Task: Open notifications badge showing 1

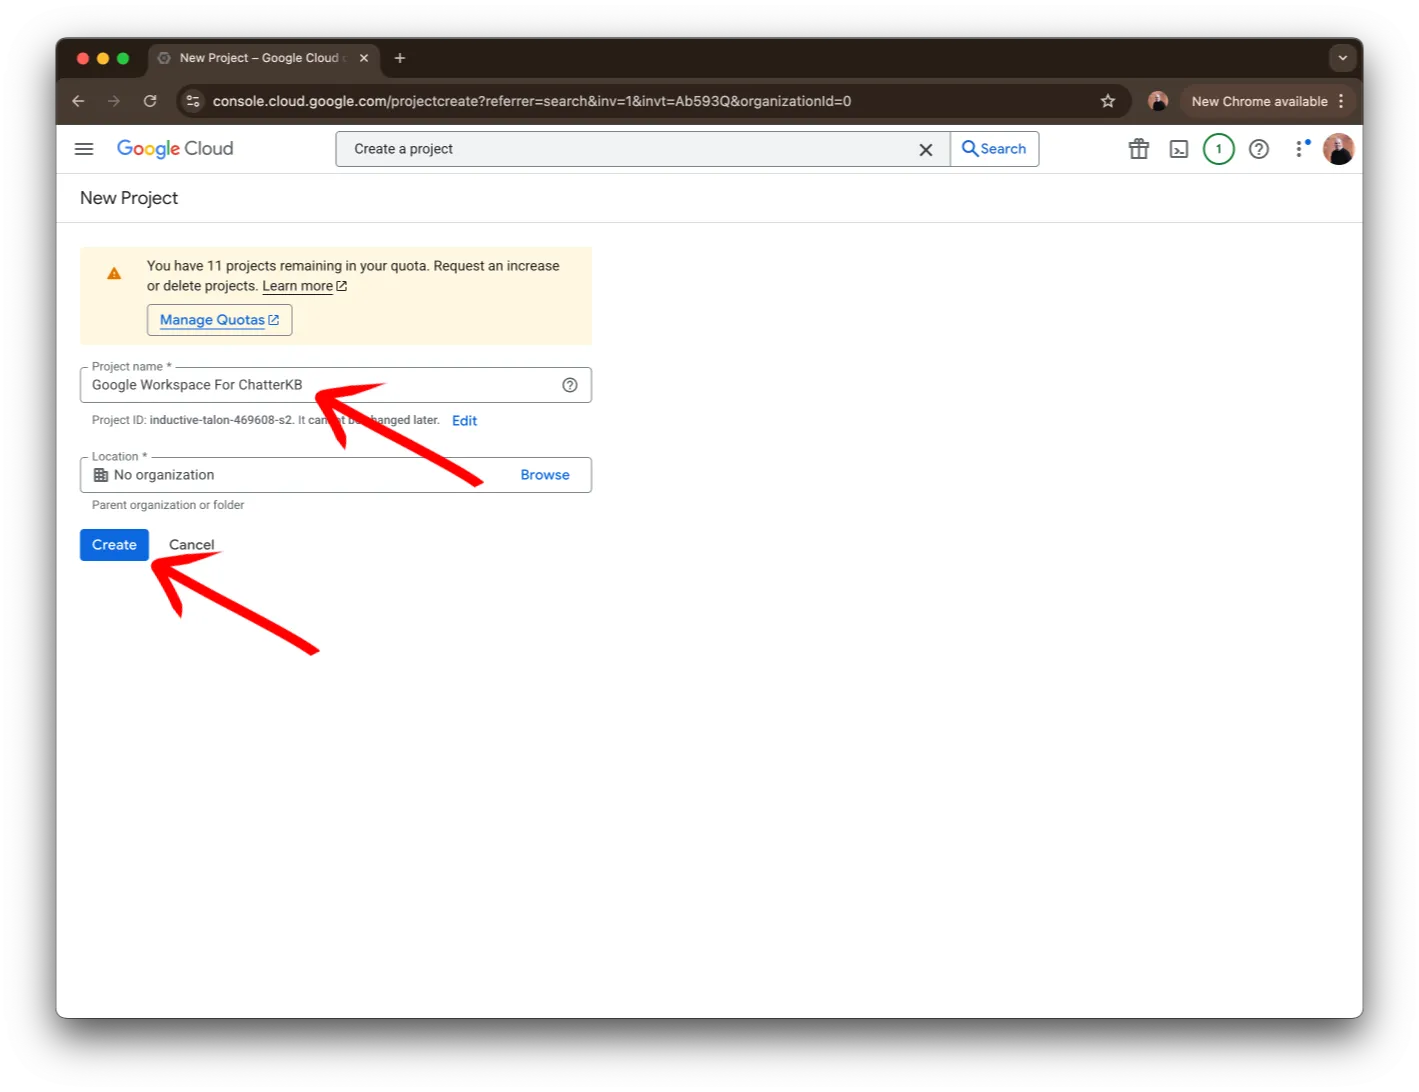Action: tap(1219, 149)
